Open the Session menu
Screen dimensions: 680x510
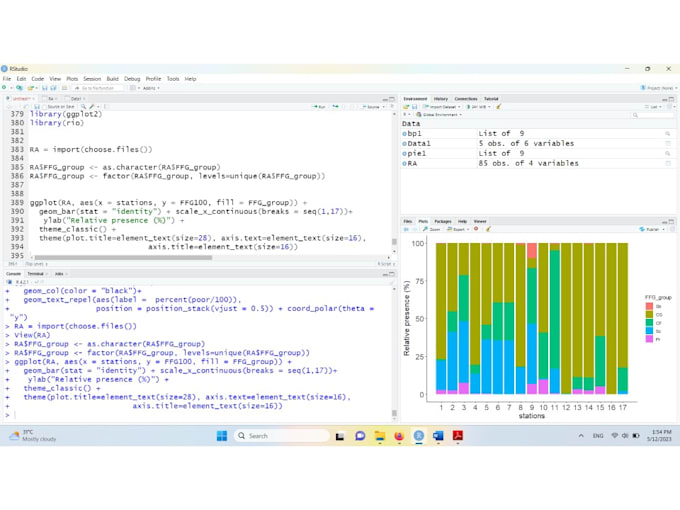[x=92, y=79]
